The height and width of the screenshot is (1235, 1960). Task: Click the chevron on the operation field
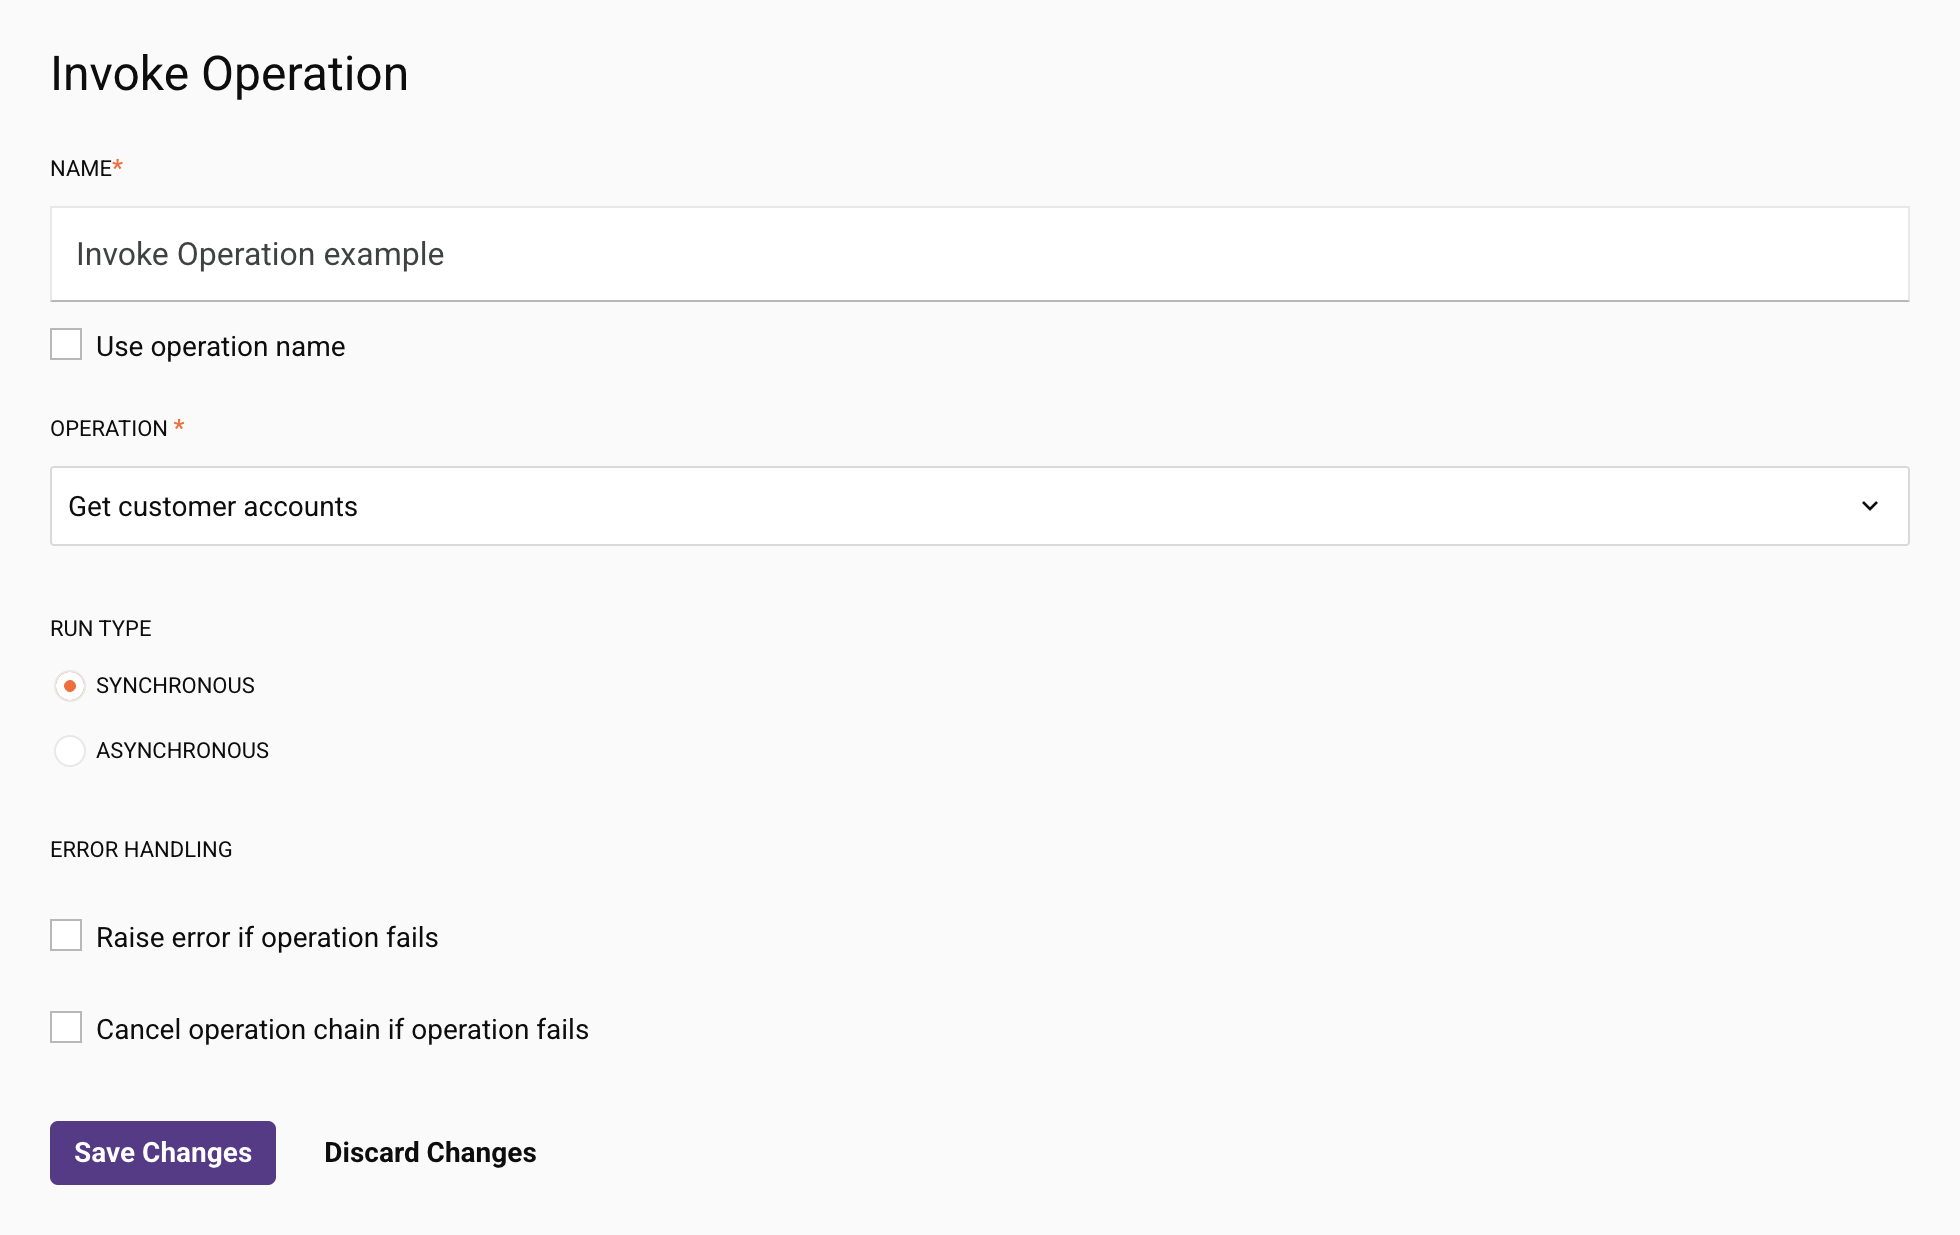(x=1871, y=506)
